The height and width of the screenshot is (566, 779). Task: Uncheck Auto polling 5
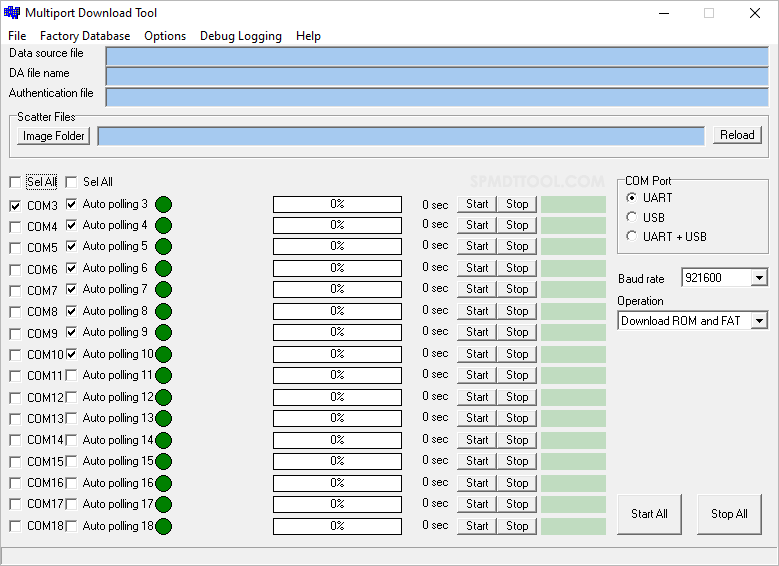click(72, 246)
